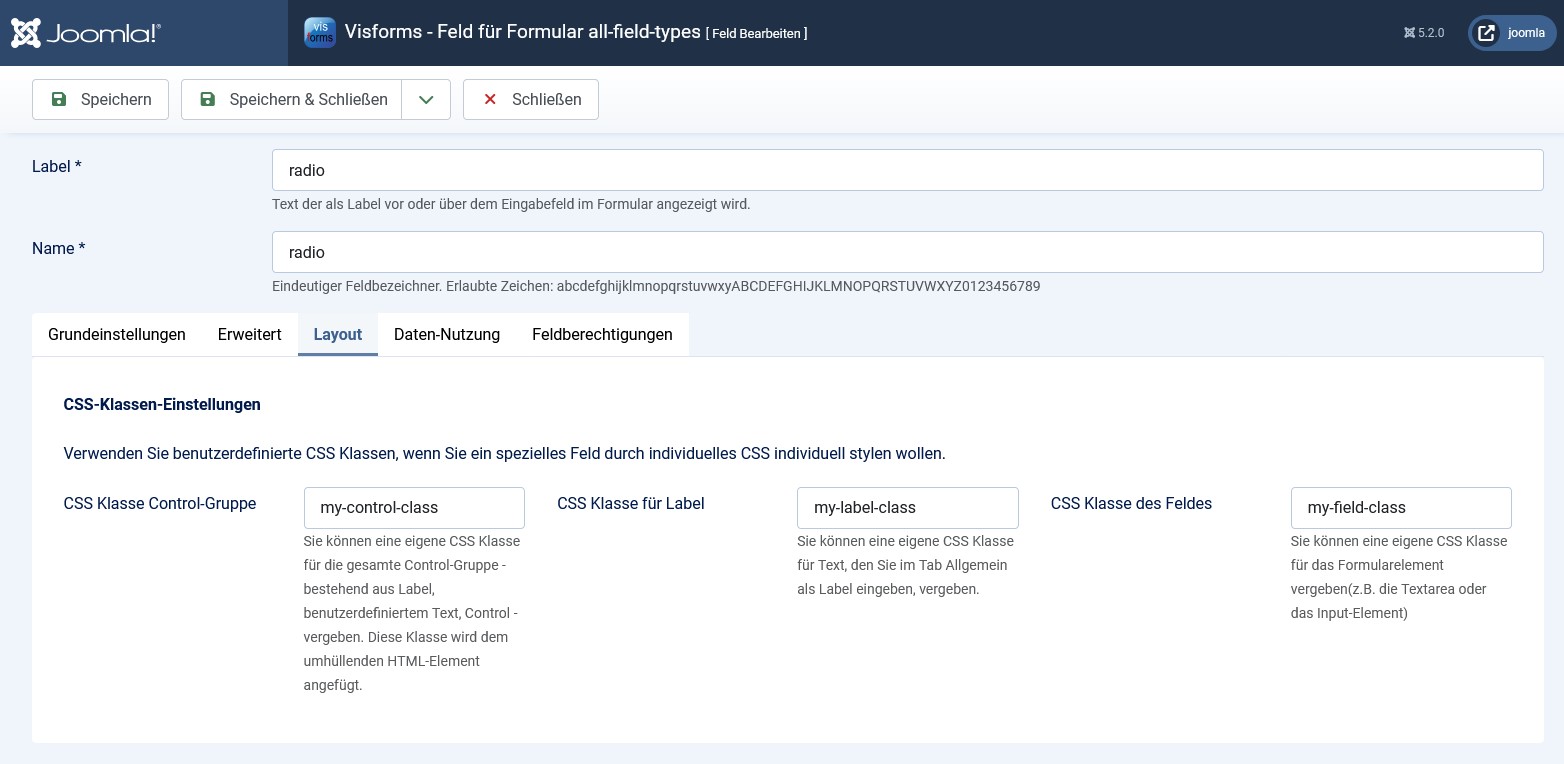The height and width of the screenshot is (764, 1564).
Task: Click the Visforms component icon
Action: [x=320, y=32]
